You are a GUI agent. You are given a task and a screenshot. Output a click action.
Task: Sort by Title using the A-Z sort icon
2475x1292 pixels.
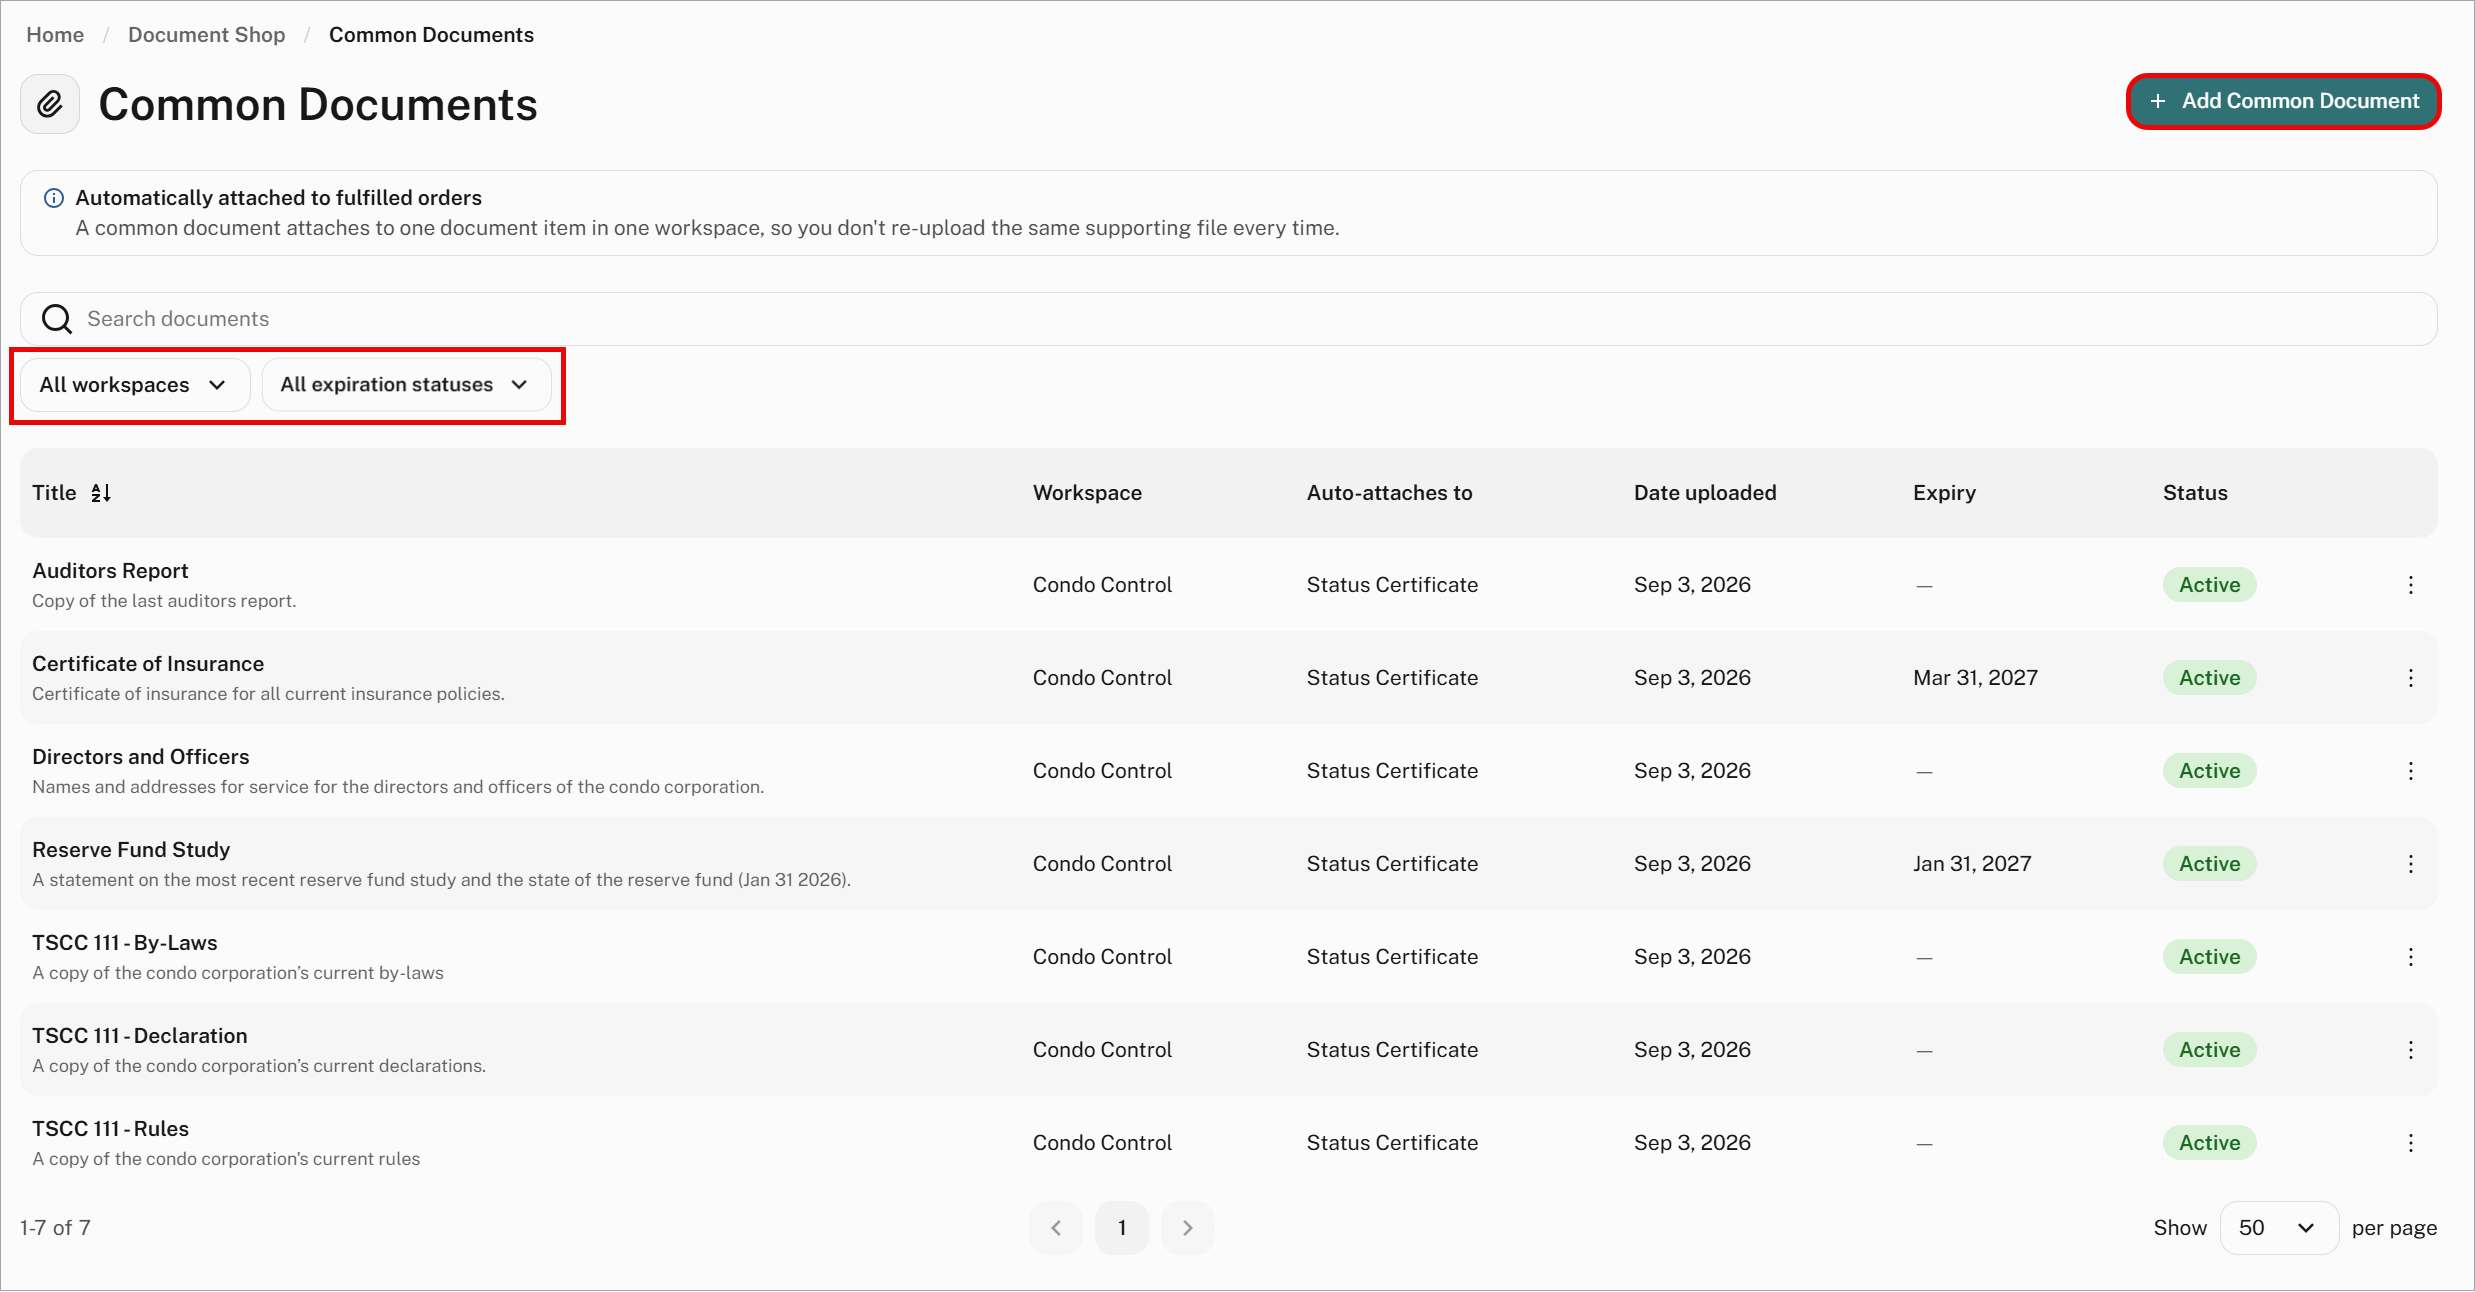(101, 493)
